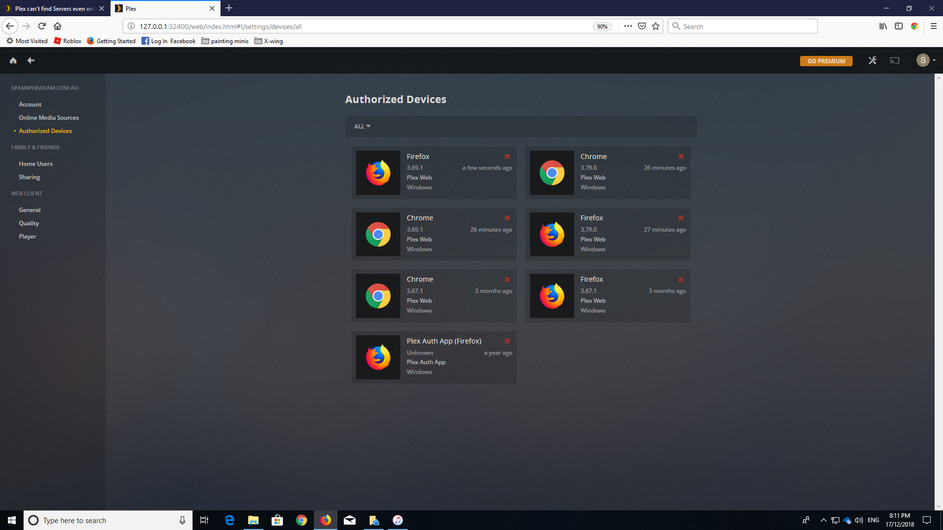This screenshot has width=943, height=530.
Task: Open Sharing settings
Action: coord(29,177)
